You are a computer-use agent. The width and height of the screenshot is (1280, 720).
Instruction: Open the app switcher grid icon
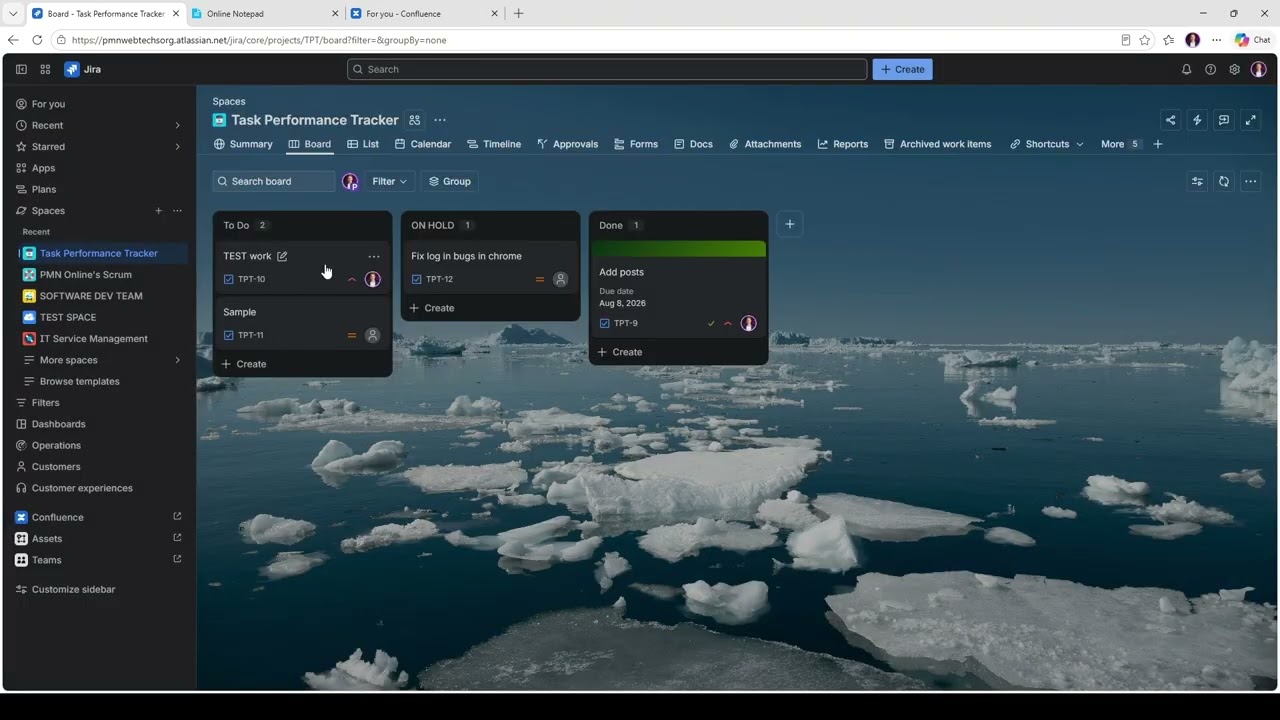point(45,69)
